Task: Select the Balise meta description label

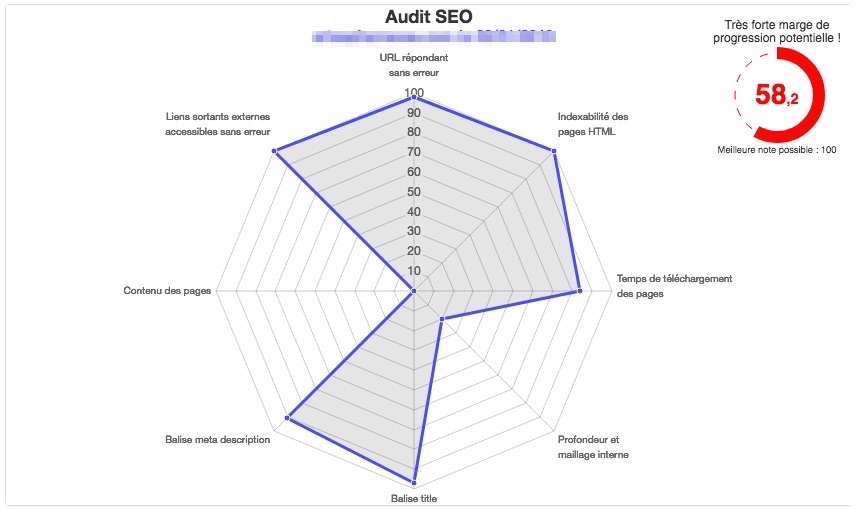Action: click(x=217, y=440)
